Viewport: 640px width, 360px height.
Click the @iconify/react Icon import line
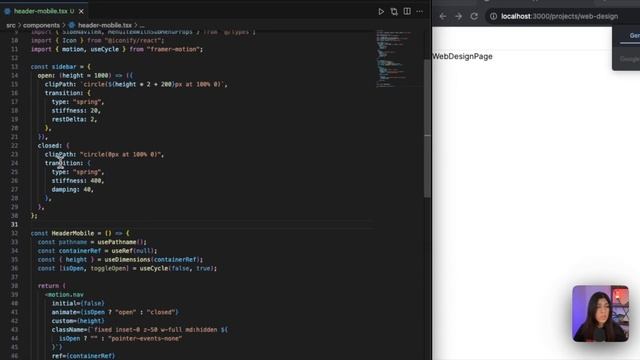pyautogui.click(x=98, y=40)
